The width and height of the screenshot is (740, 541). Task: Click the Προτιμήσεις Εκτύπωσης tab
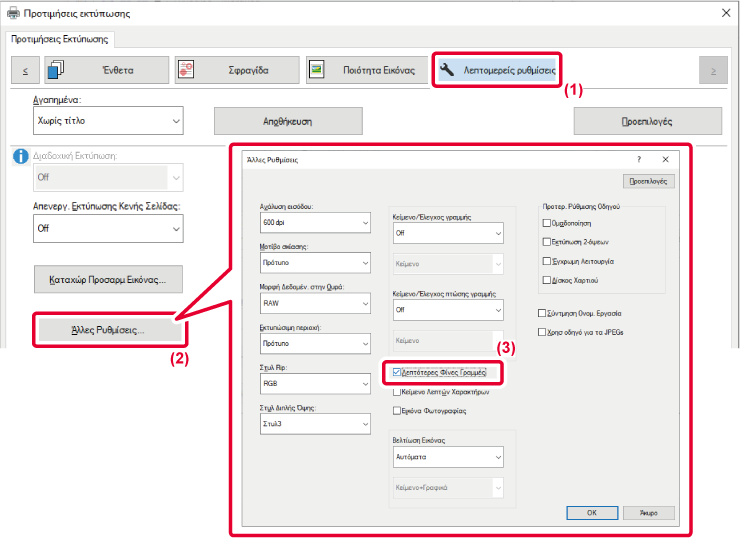tap(59, 39)
